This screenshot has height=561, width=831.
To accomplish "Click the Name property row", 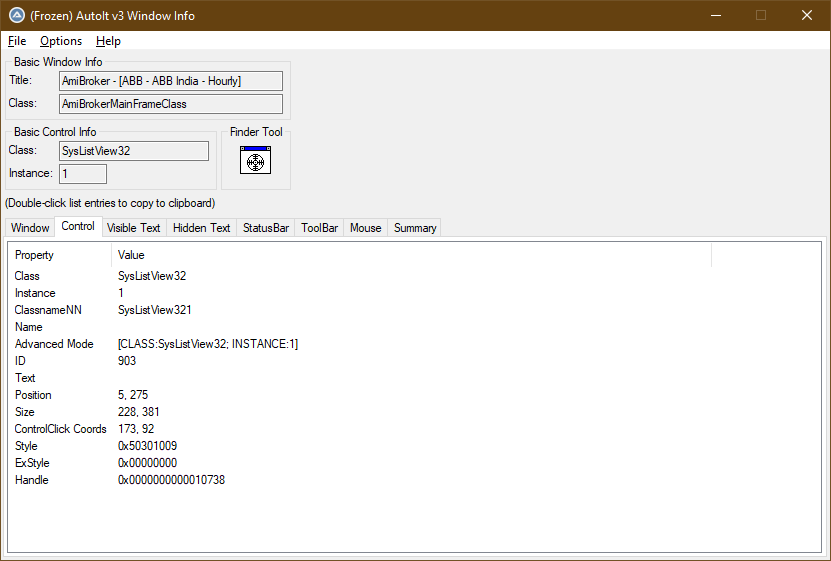I will point(29,327).
